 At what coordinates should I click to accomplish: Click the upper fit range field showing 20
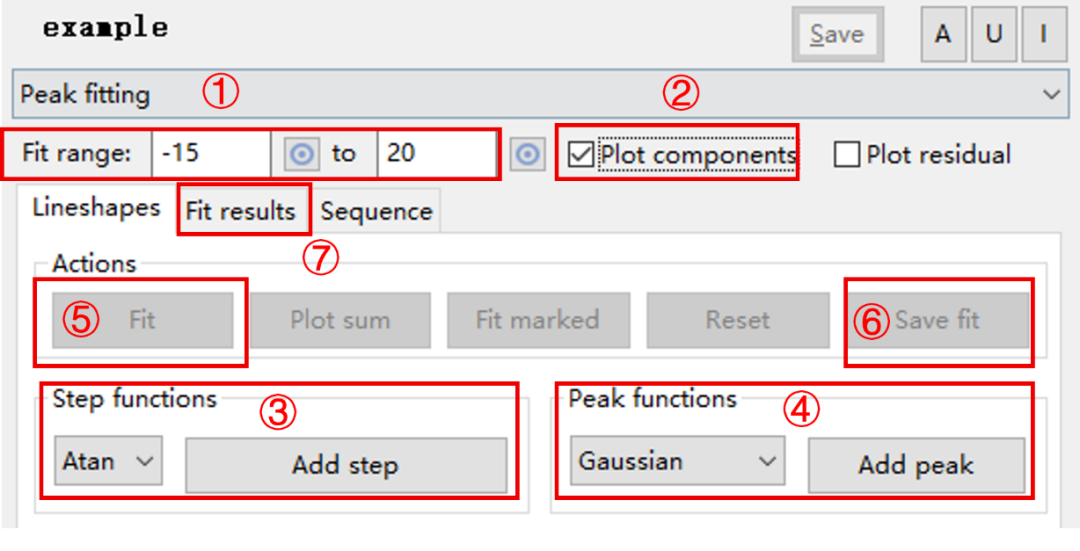[436, 154]
